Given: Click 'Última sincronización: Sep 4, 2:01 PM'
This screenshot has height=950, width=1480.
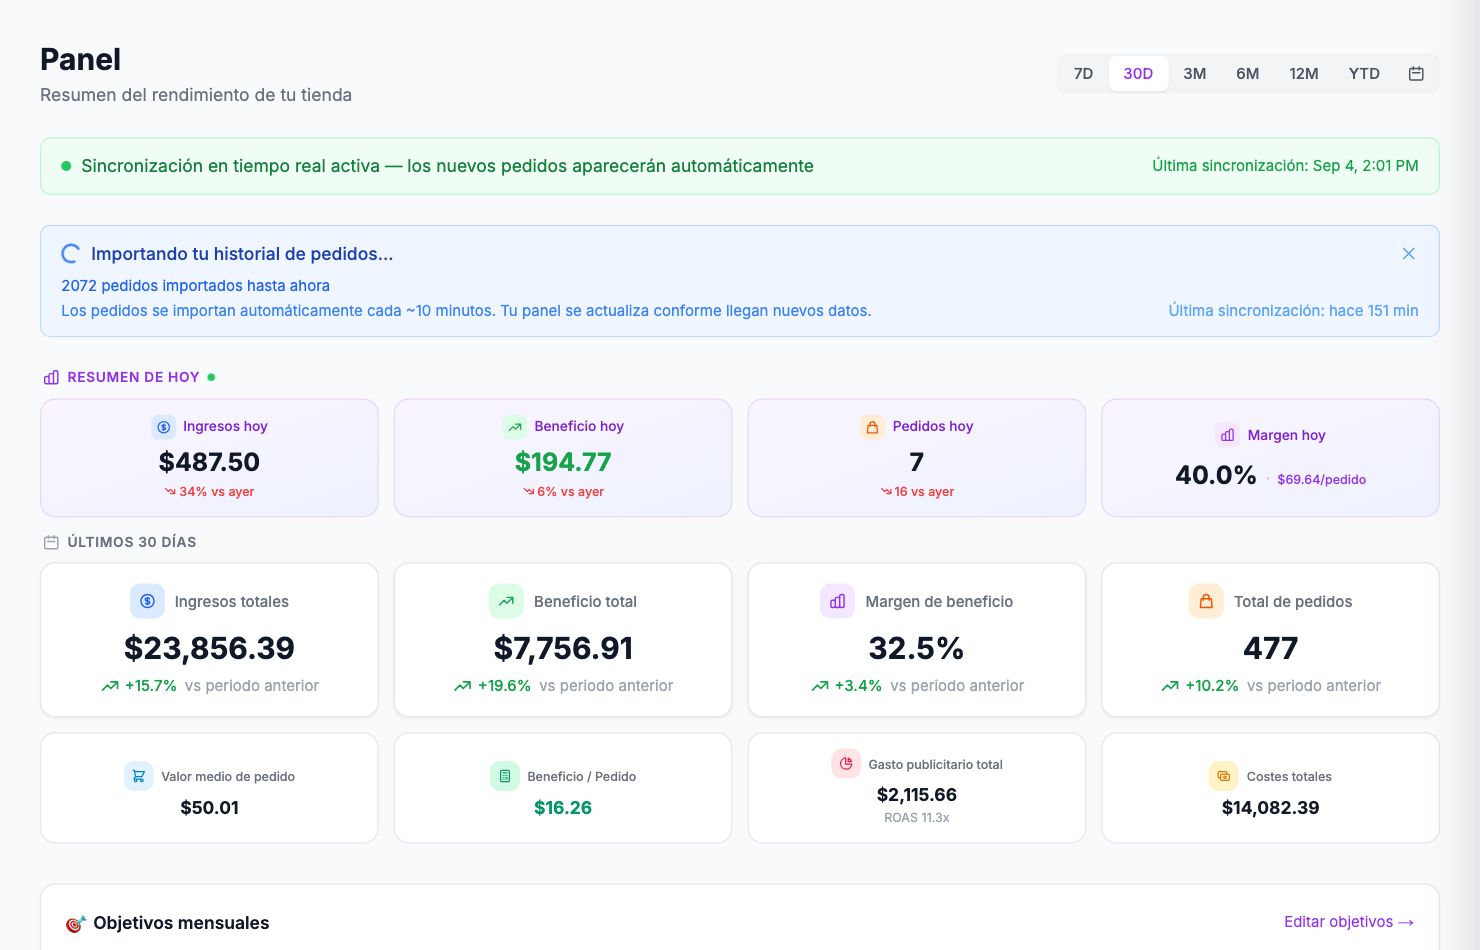Looking at the screenshot, I should click(x=1285, y=166).
